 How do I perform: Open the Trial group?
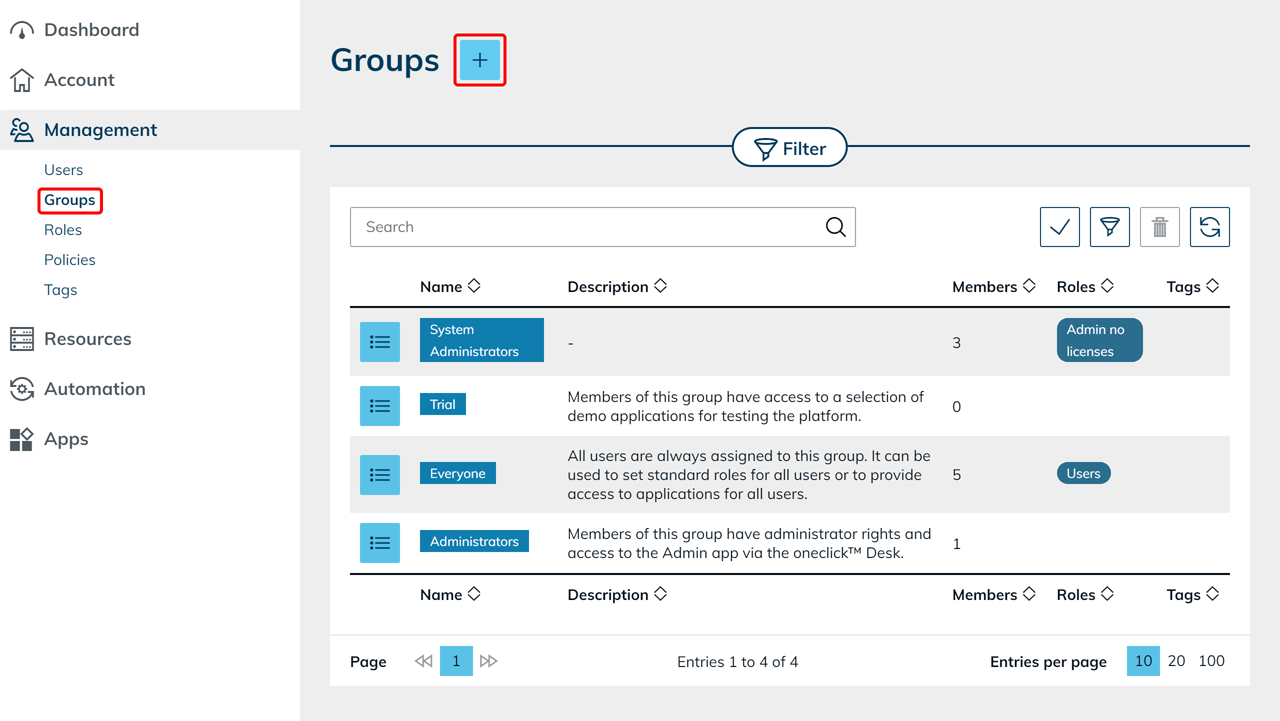(x=443, y=404)
